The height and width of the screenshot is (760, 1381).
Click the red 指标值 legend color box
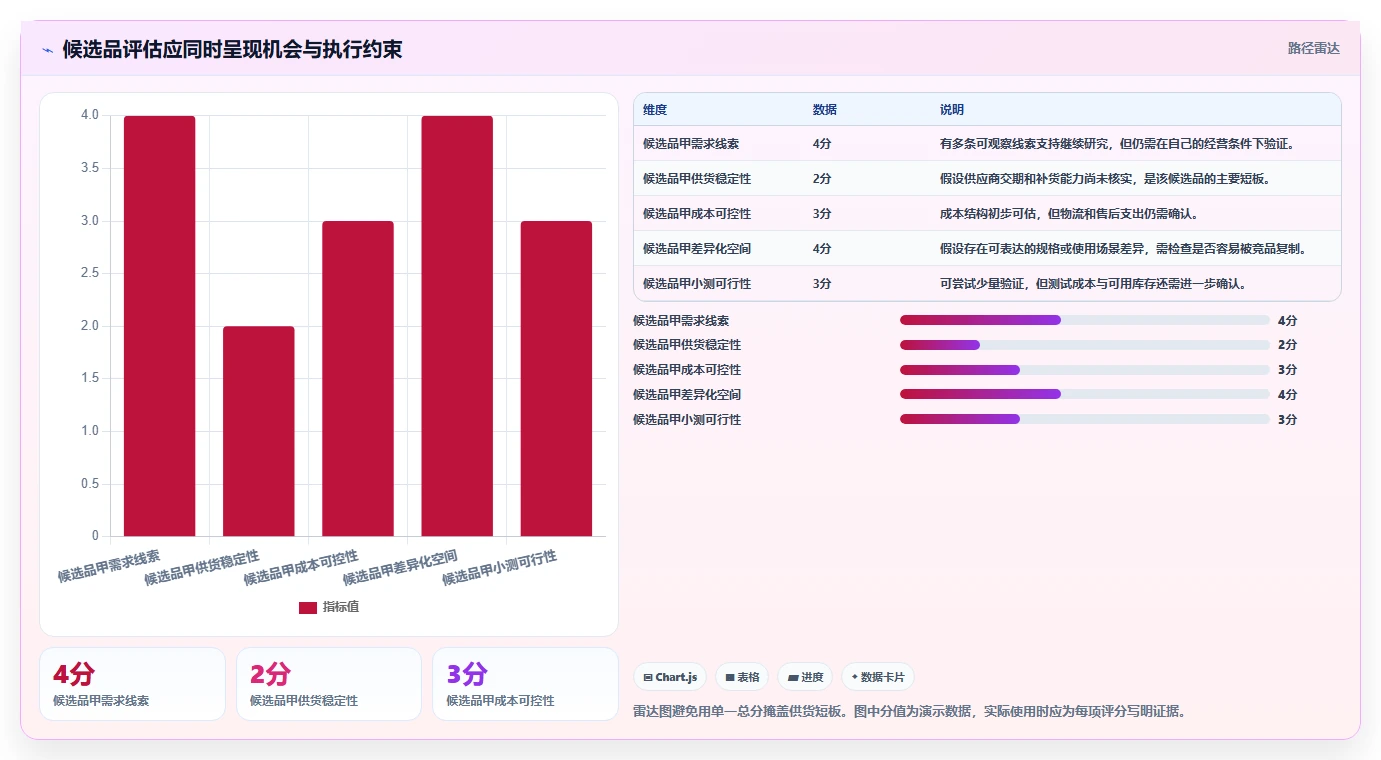(308, 608)
